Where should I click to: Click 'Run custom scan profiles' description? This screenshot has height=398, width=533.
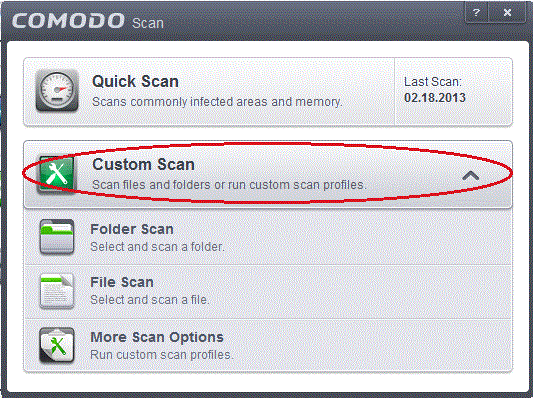(162, 355)
